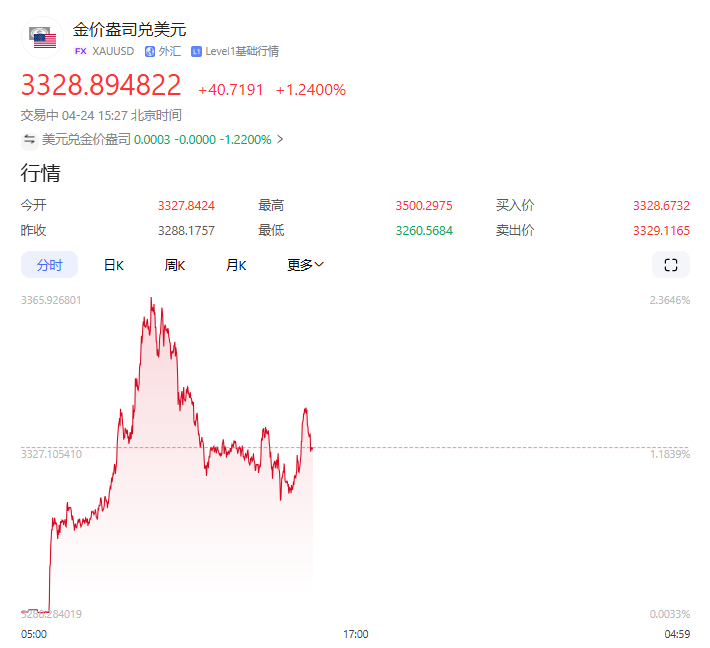
Task: Click the 今开 value 3327.8424
Action: click(186, 206)
